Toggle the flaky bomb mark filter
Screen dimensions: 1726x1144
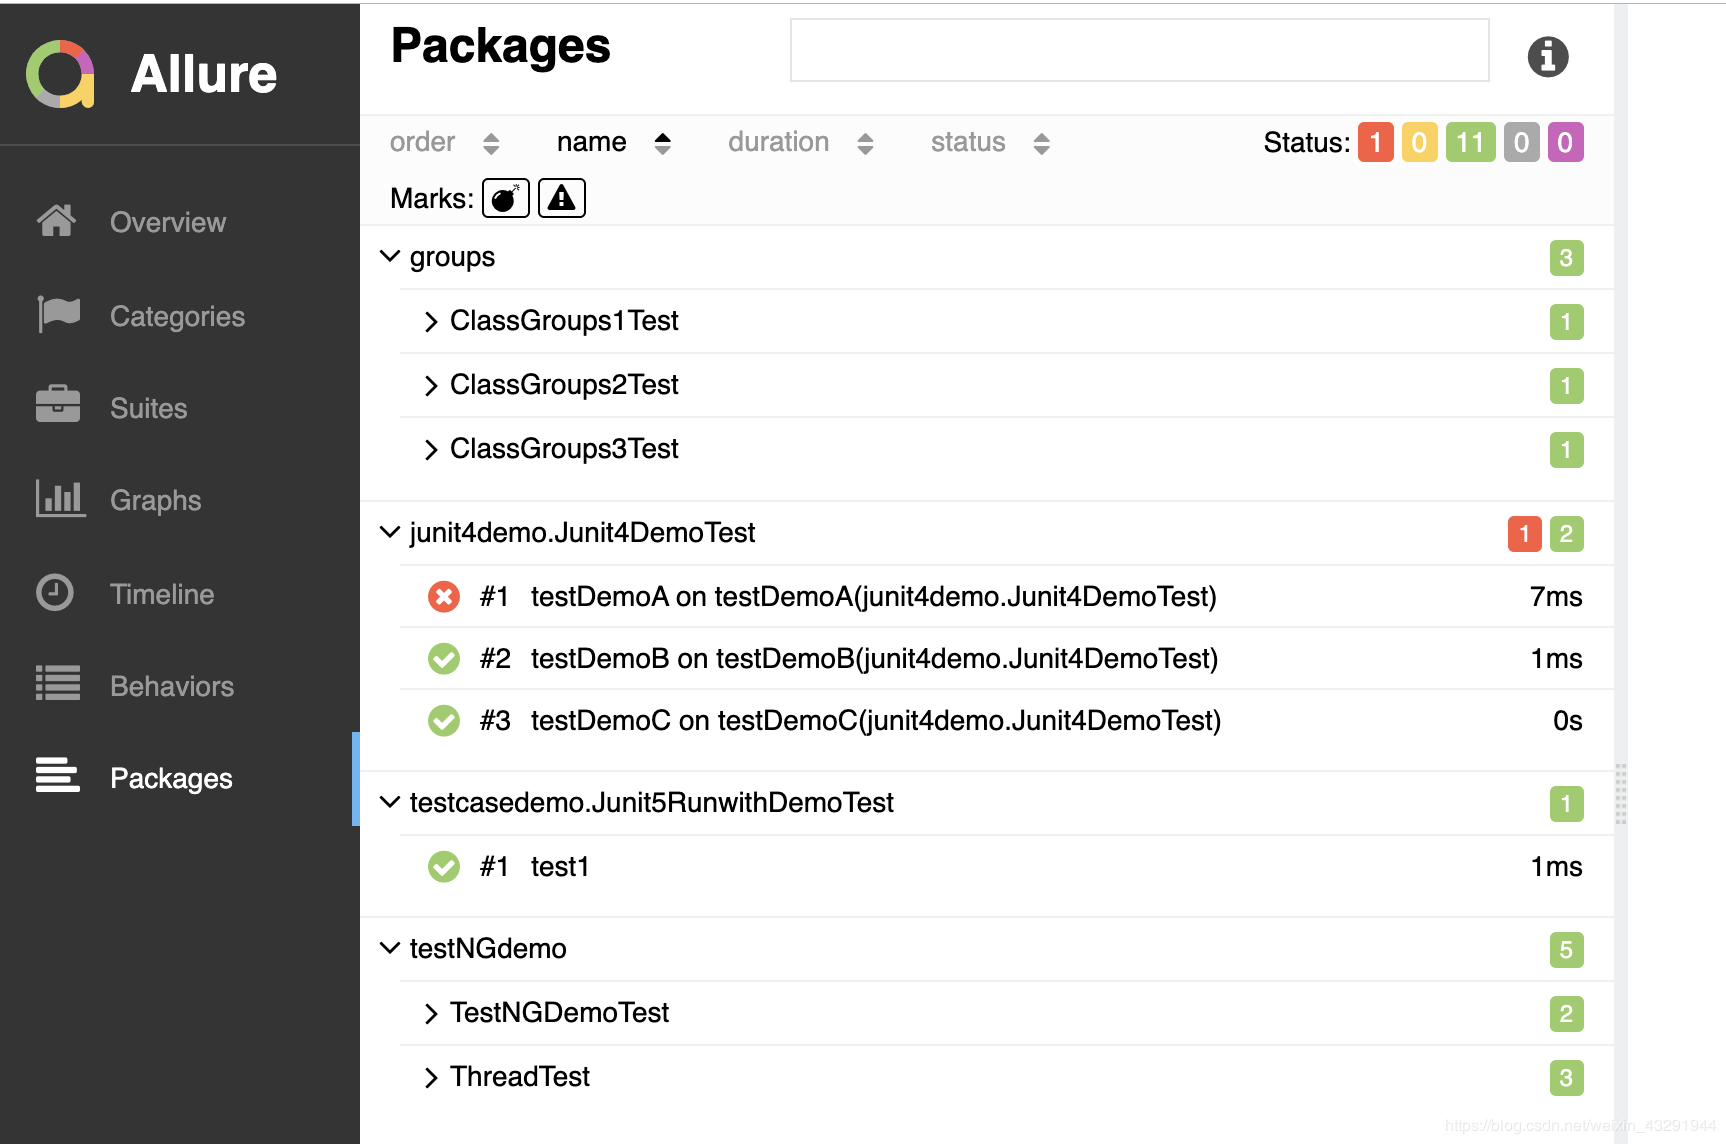(x=505, y=198)
